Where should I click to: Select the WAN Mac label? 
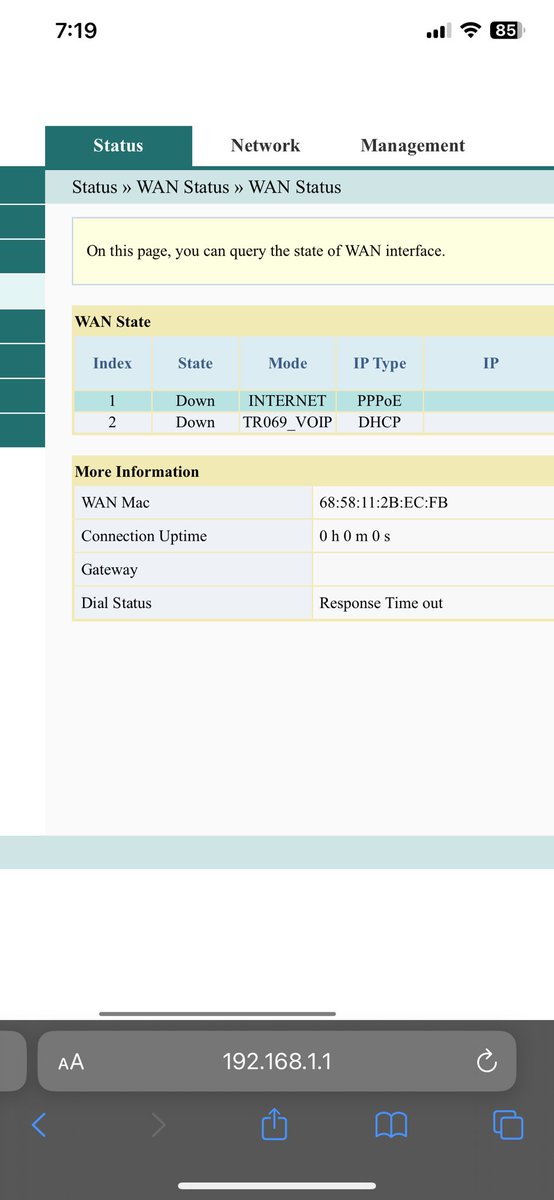click(115, 502)
